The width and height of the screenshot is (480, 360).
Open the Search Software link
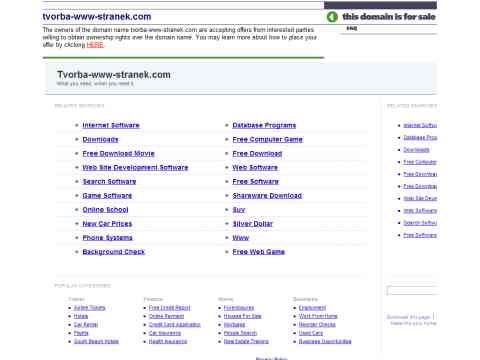tap(109, 181)
